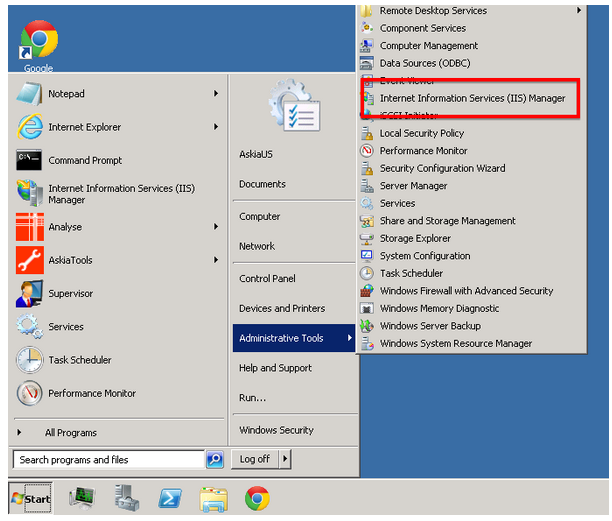Click the System Configuration icon
Image resolution: width=612 pixels, height=521 pixels.
pos(366,256)
